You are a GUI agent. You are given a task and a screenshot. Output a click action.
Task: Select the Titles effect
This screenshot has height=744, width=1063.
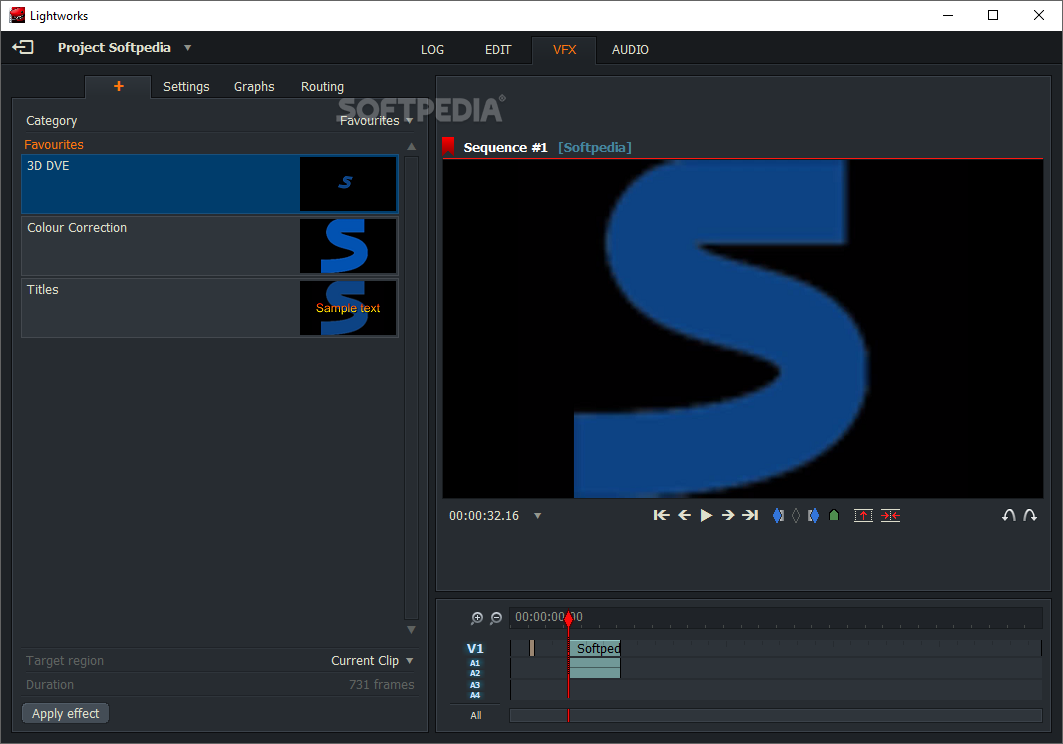point(209,308)
